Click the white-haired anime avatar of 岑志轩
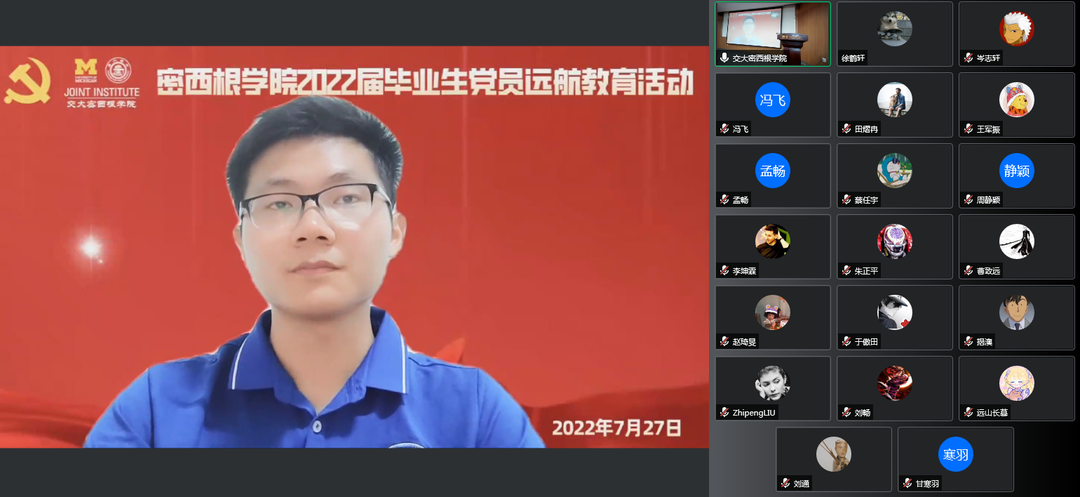 point(1017,29)
